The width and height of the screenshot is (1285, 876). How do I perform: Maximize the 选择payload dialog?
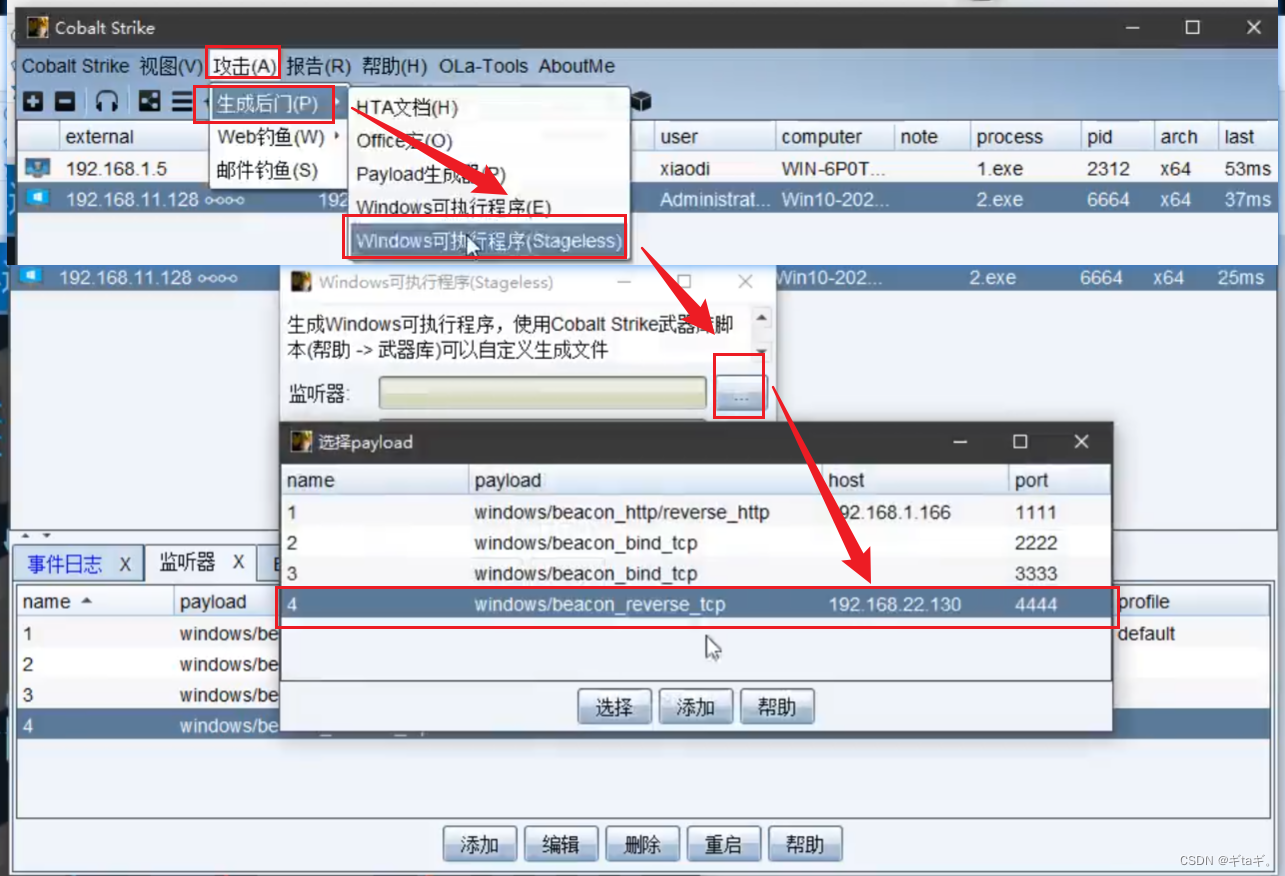[1020, 441]
